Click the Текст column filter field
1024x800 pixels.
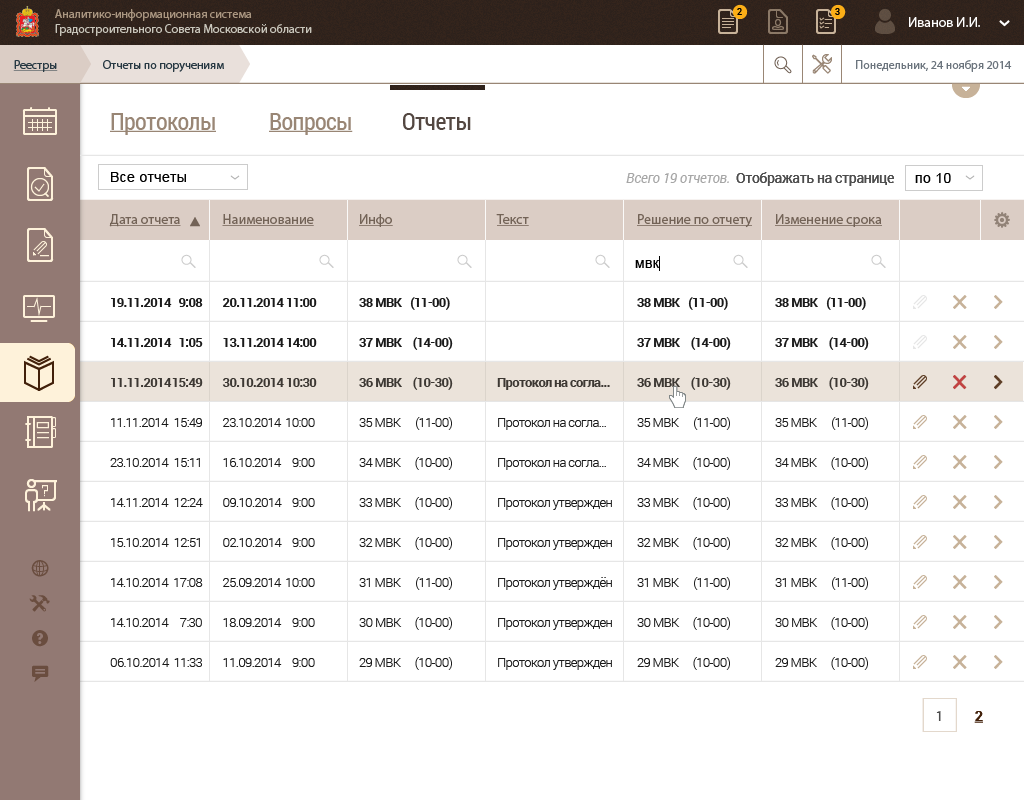(554, 261)
